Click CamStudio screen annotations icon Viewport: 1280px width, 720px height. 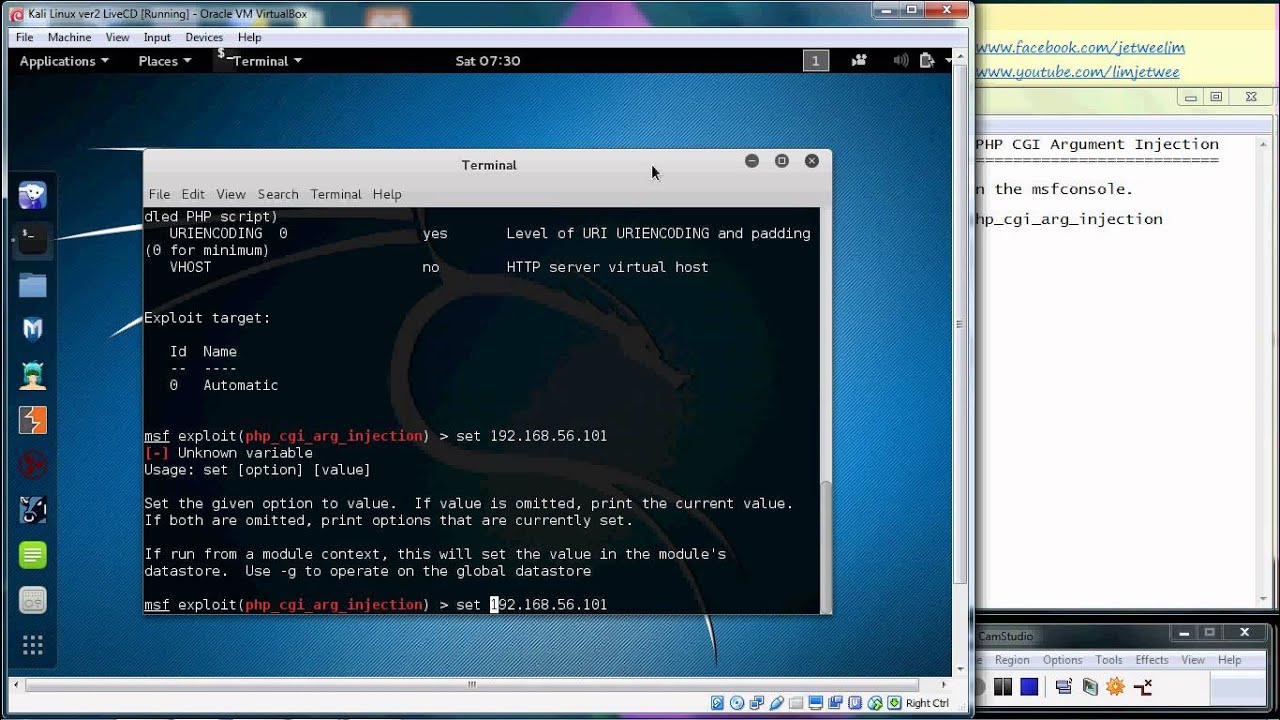(x=1091, y=686)
